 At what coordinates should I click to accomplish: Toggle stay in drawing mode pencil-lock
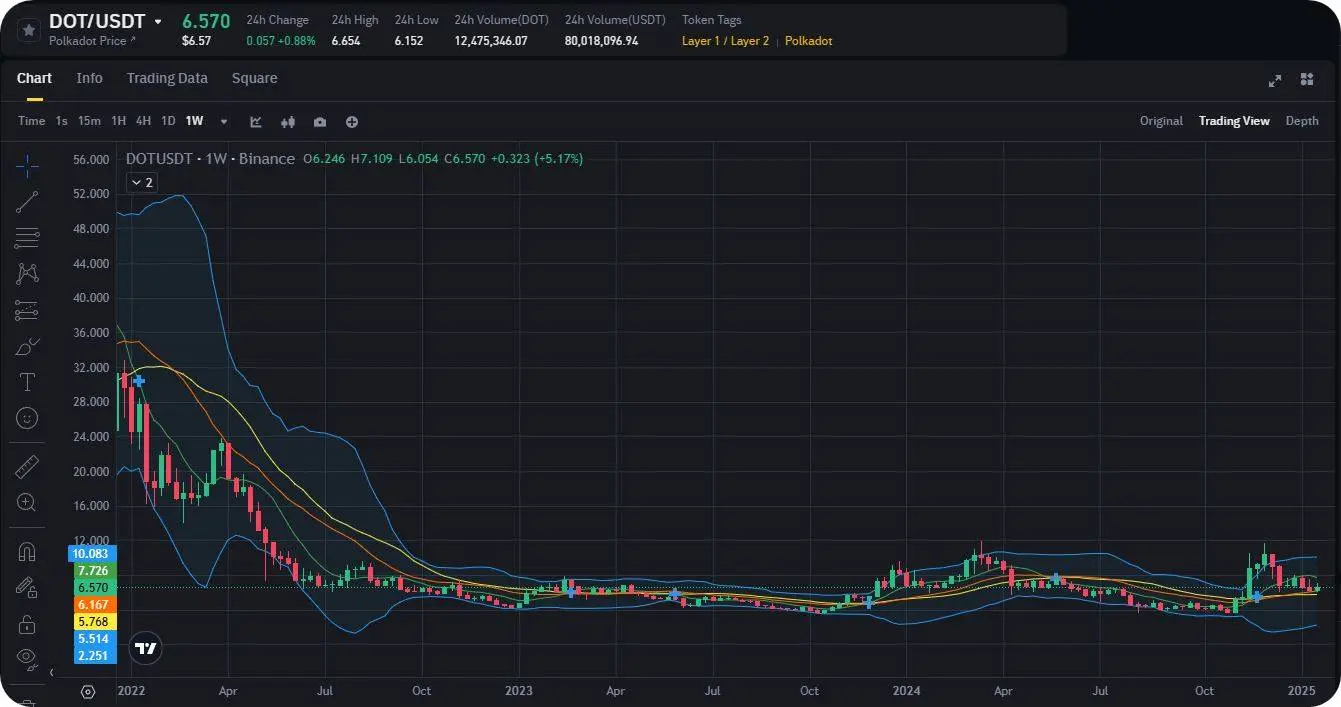click(27, 588)
